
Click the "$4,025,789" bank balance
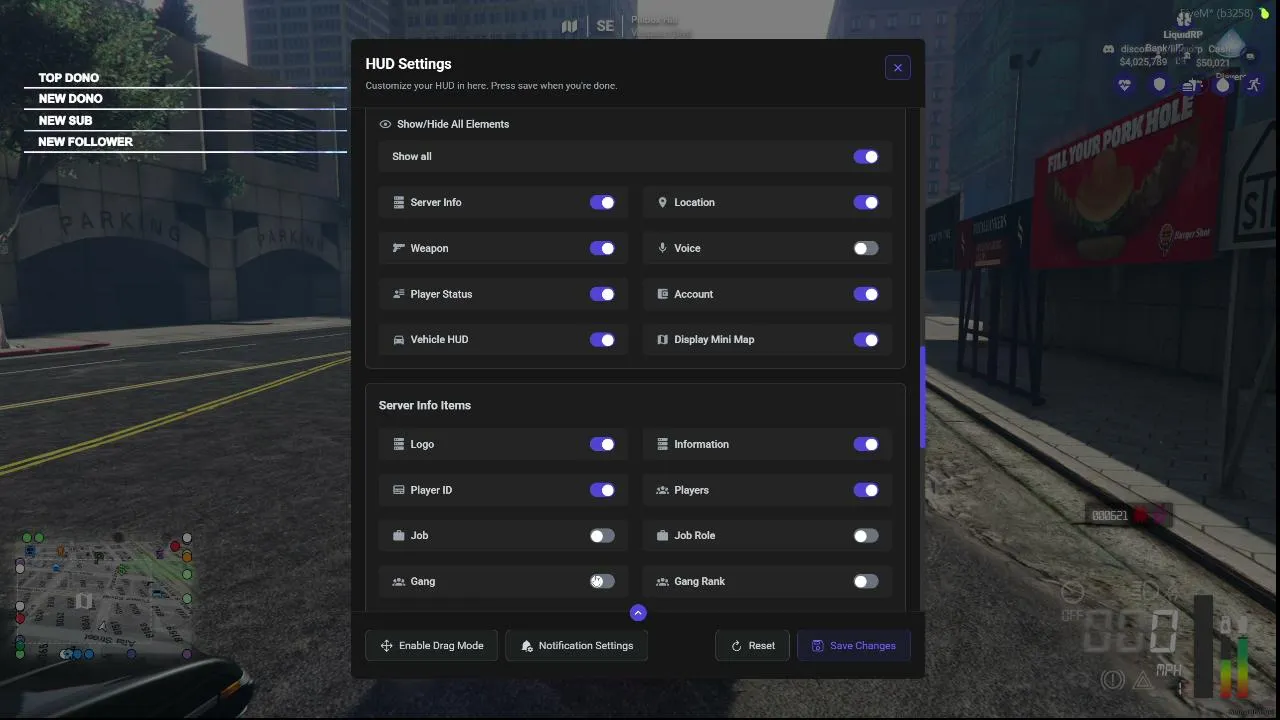tap(1143, 62)
